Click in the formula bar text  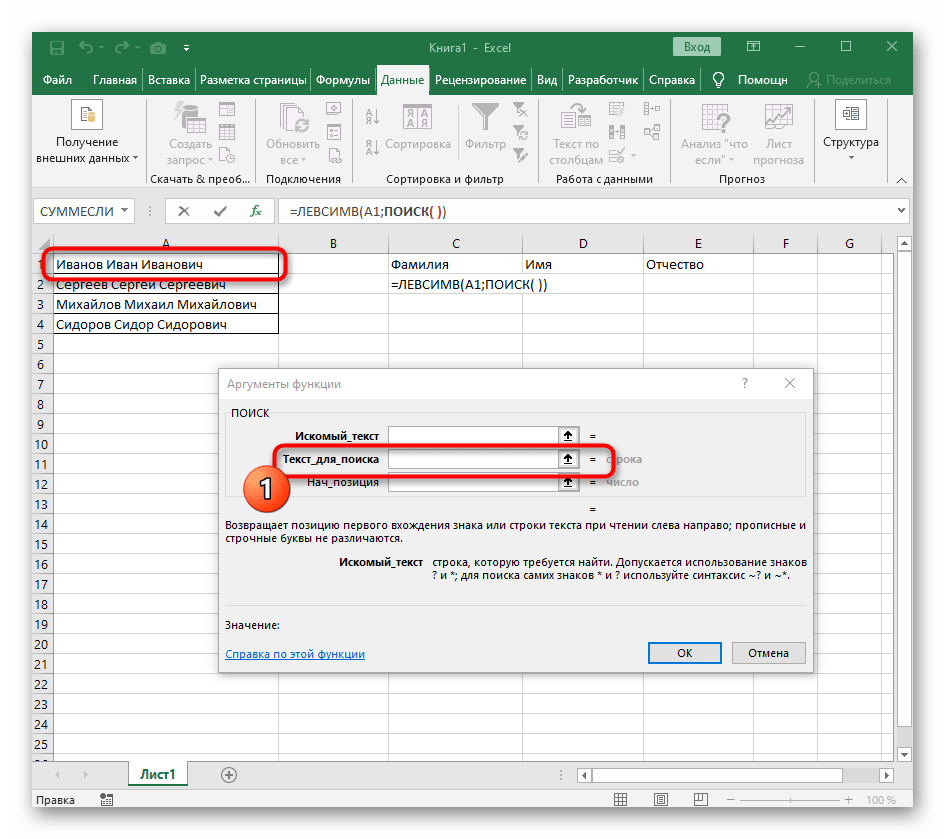tap(368, 212)
